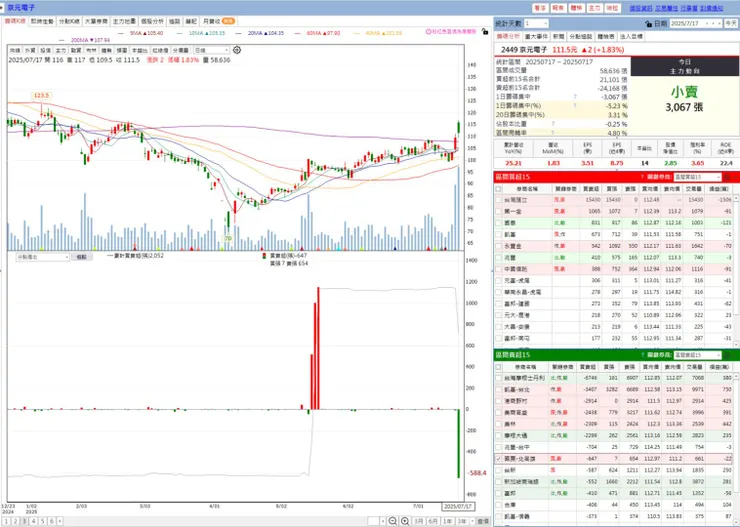
Task: Check the box for 永豐金 row
Action: 498,246
